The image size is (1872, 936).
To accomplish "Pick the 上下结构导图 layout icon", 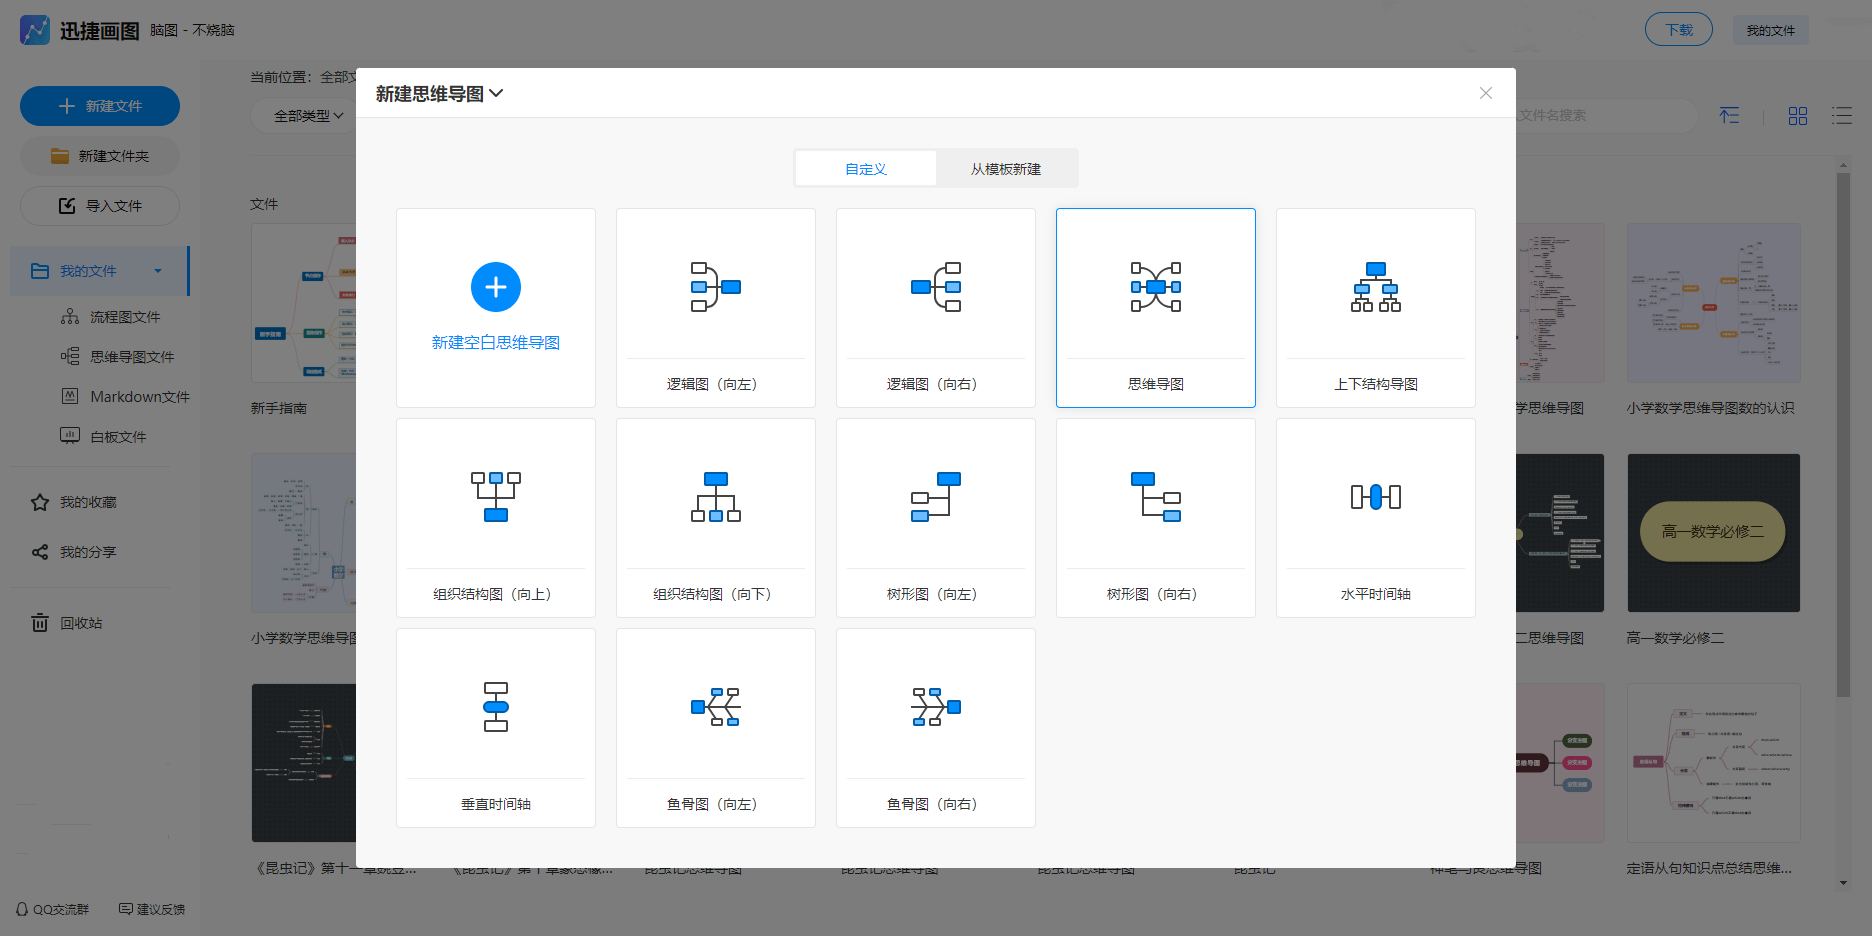I will coord(1375,287).
